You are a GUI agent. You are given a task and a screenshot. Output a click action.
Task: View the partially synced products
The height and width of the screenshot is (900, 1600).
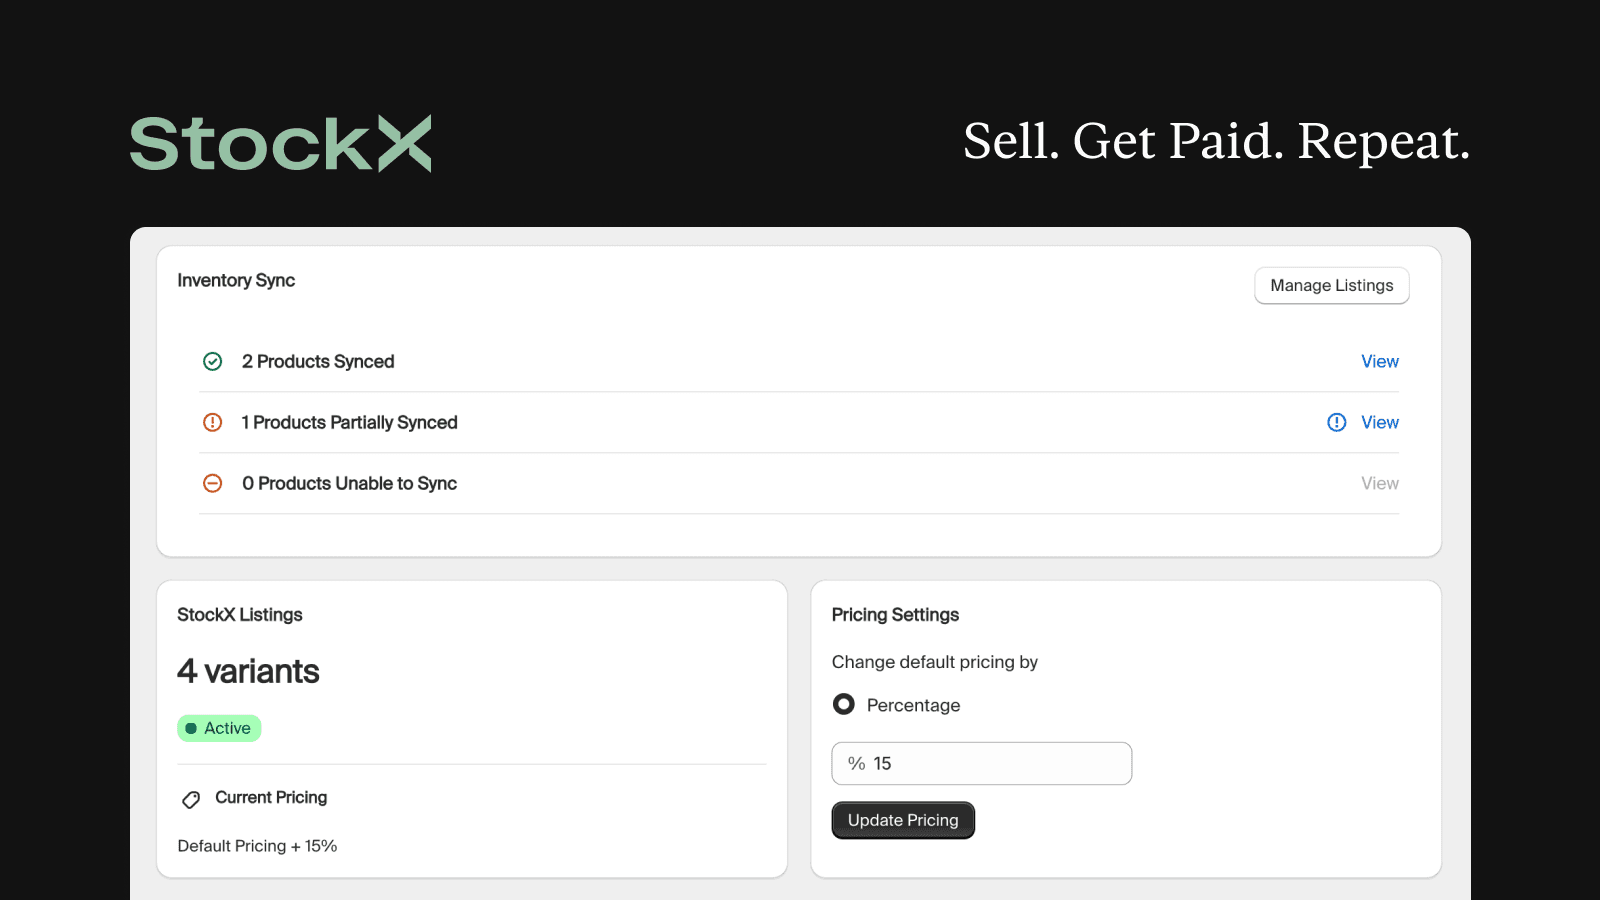1379,423
